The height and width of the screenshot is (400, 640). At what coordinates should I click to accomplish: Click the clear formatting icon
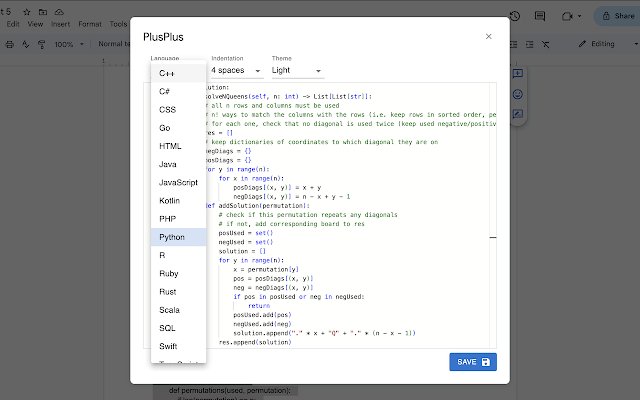[546, 44]
